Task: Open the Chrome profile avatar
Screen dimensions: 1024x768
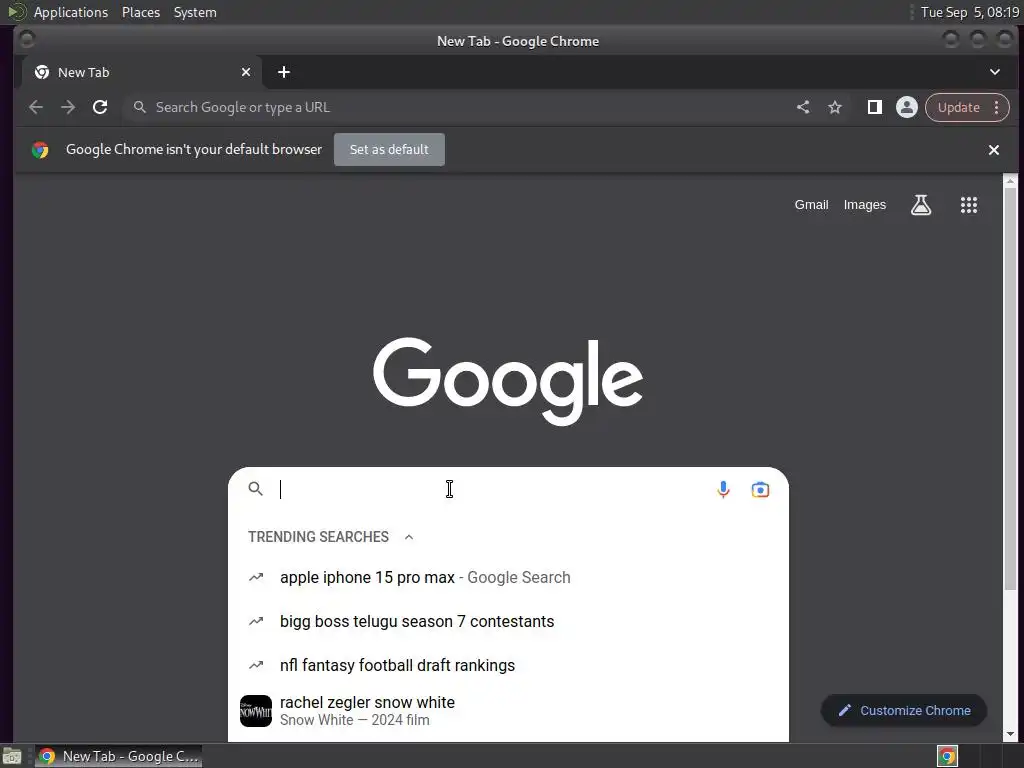Action: [906, 107]
